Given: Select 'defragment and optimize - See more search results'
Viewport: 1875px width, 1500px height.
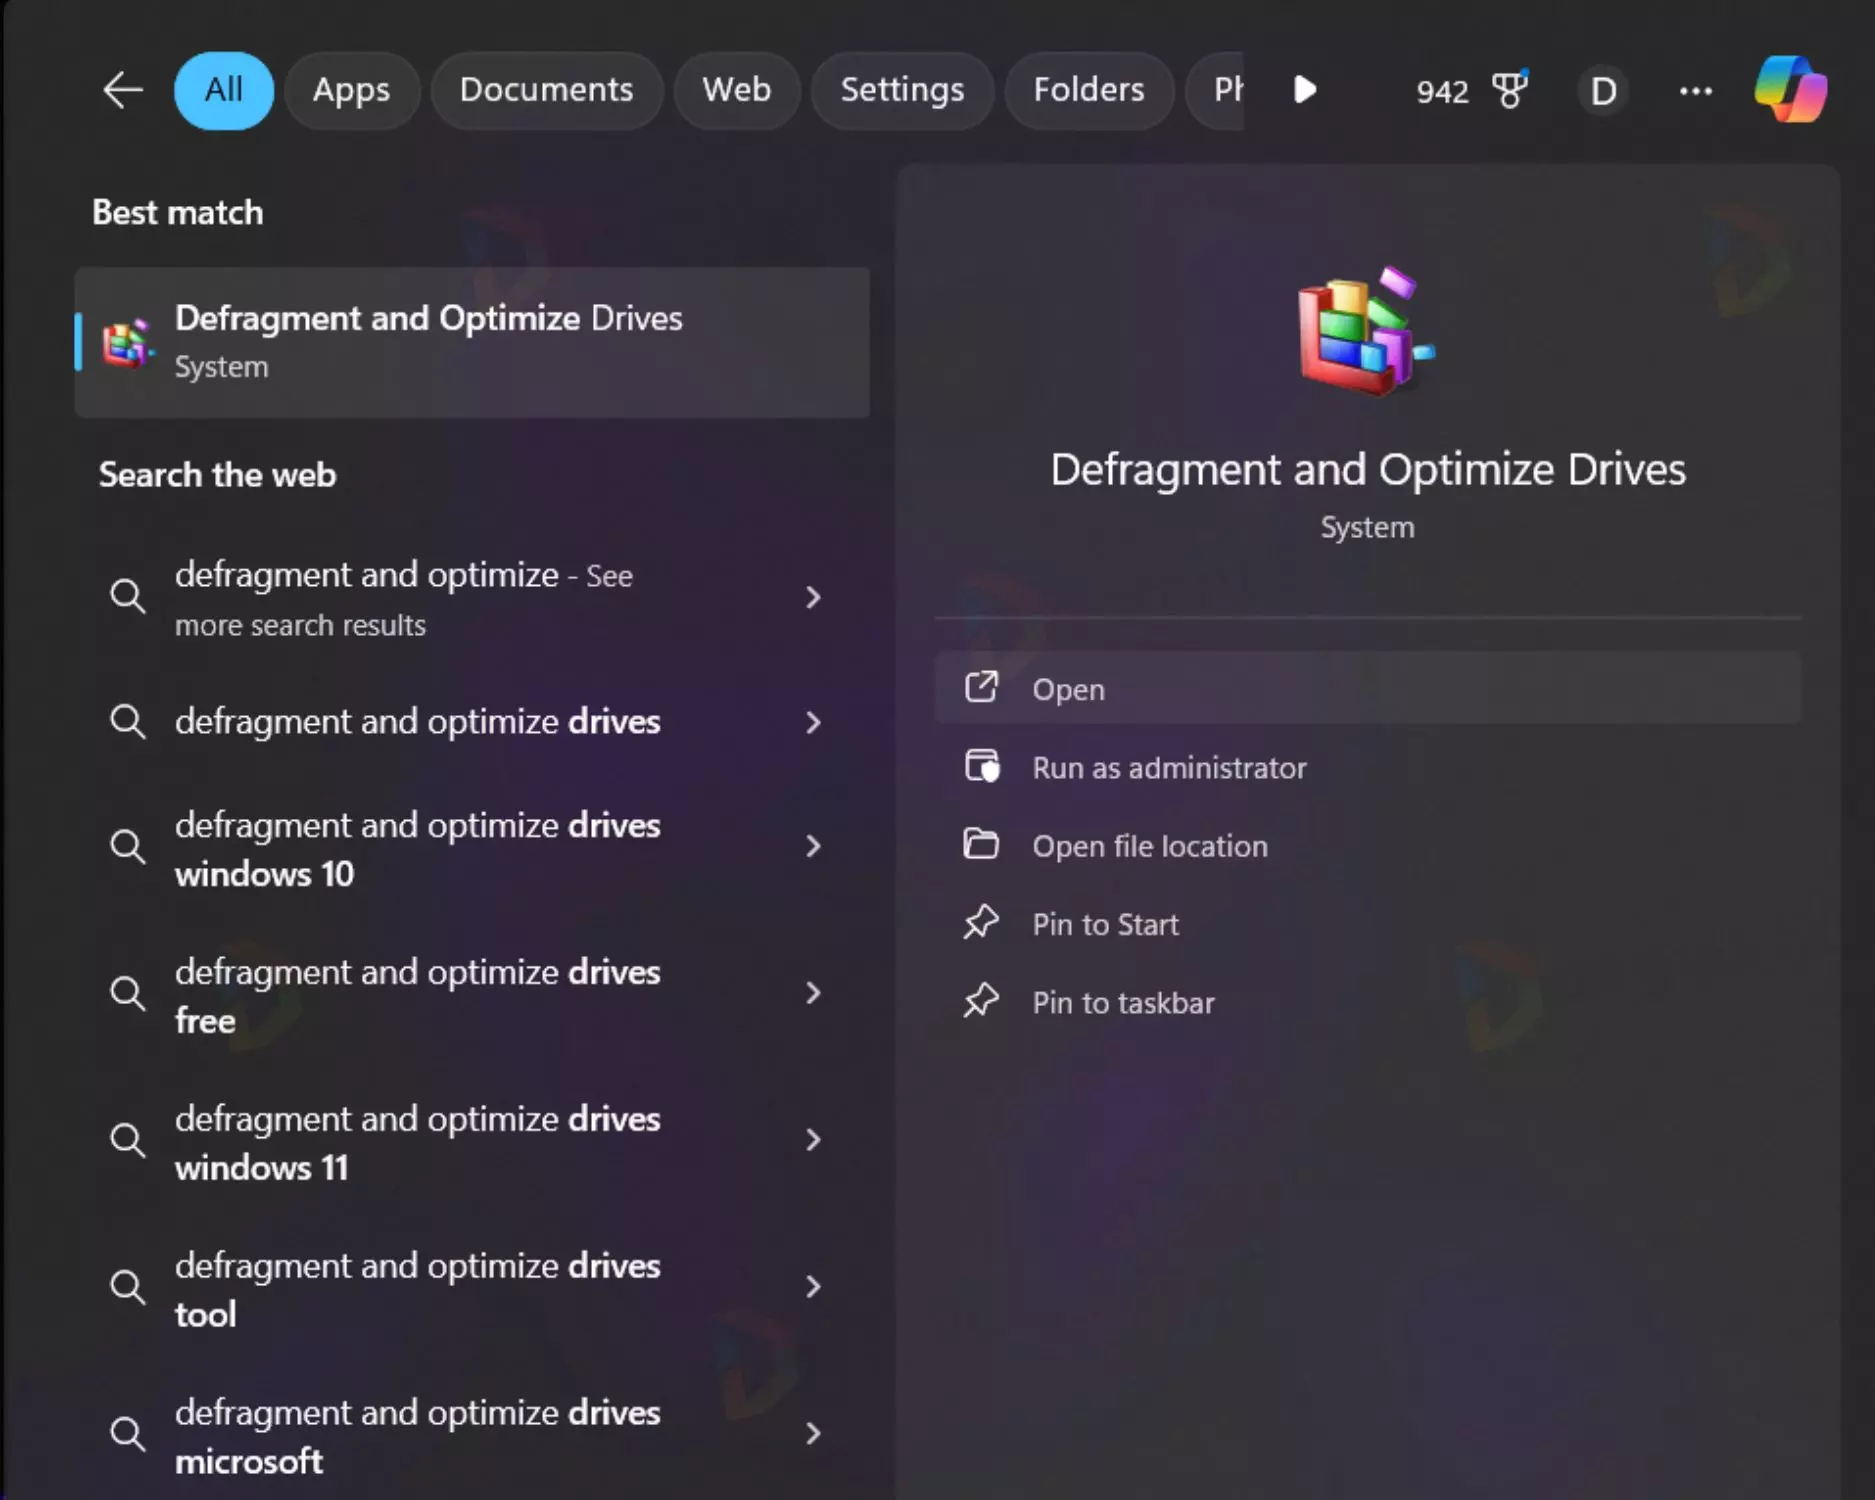Looking at the screenshot, I should point(472,598).
